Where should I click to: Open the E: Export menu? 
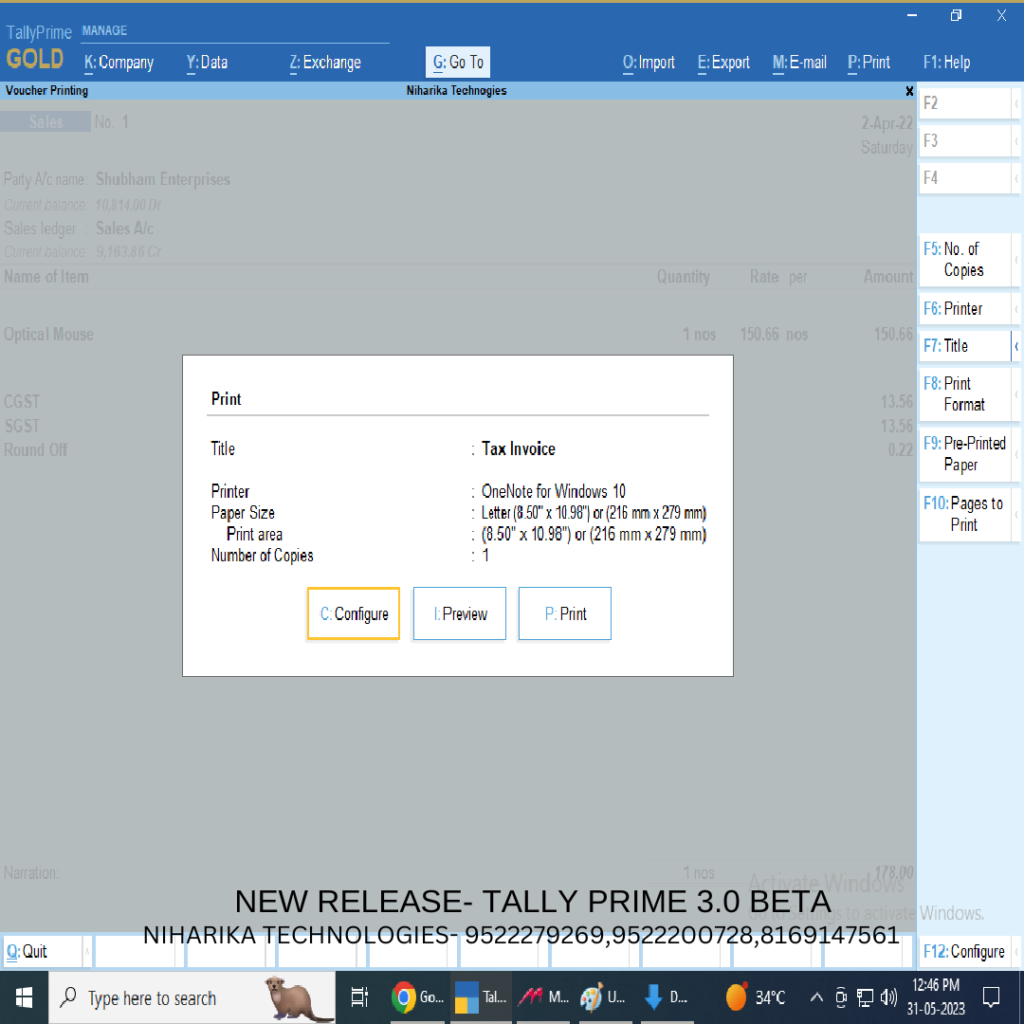724,63
